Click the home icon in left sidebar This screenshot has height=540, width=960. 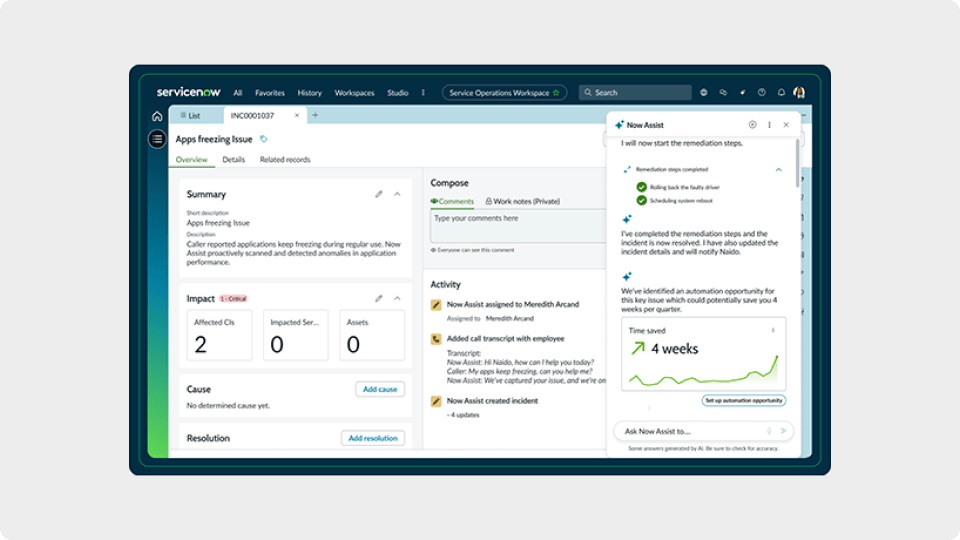point(157,116)
